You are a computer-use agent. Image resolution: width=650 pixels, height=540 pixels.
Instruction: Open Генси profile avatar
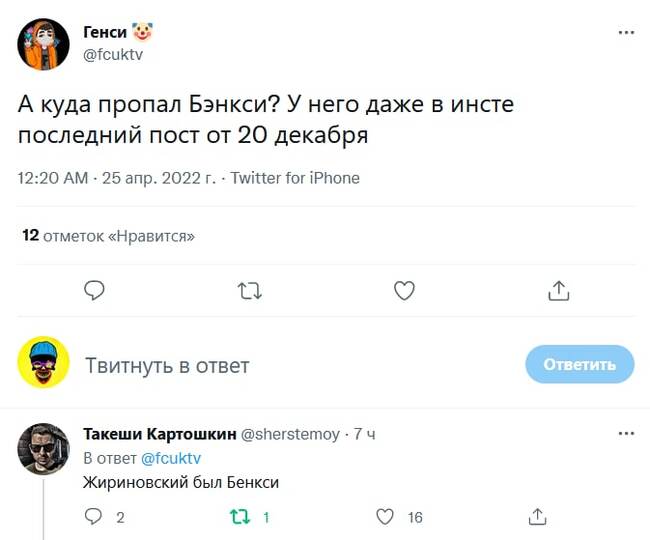click(x=44, y=44)
